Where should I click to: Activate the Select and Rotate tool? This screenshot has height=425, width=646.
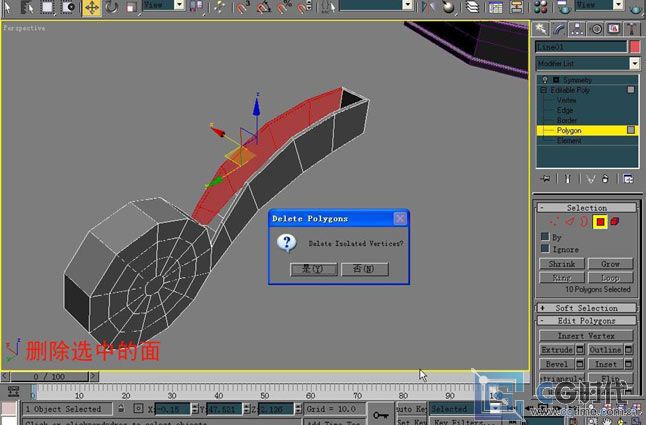[111, 7]
